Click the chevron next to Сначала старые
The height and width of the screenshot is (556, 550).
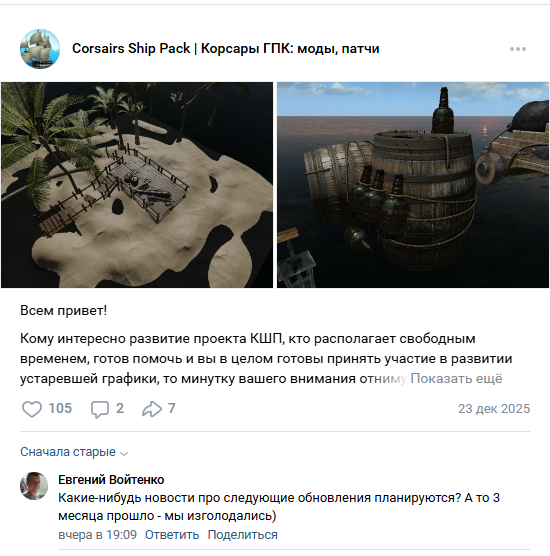(124, 454)
